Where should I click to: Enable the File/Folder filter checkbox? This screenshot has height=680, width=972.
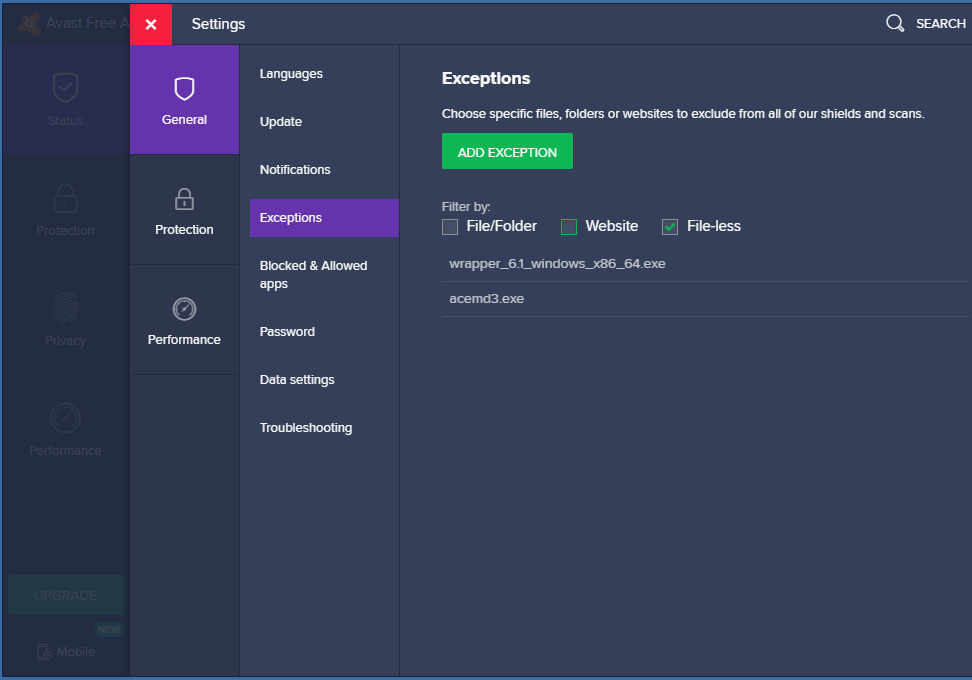450,227
